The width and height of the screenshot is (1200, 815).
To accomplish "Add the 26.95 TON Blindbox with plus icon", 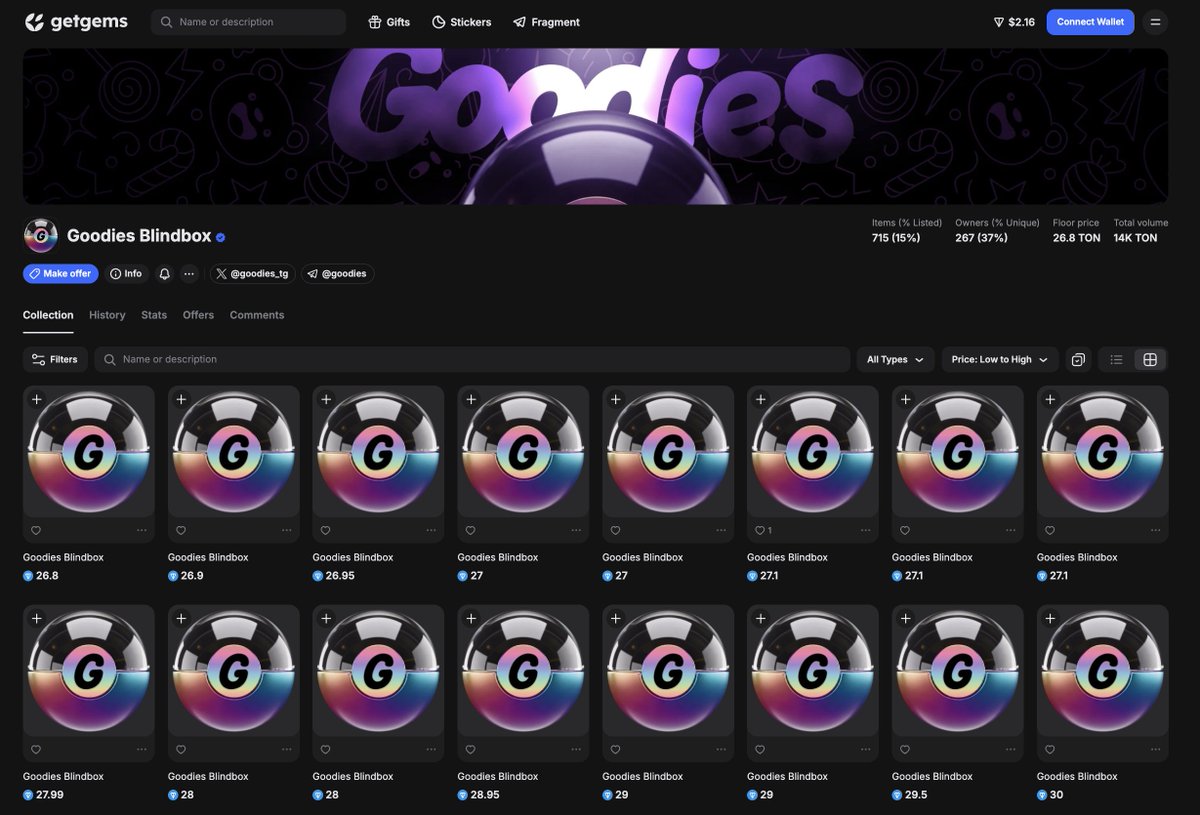I will (326, 399).
